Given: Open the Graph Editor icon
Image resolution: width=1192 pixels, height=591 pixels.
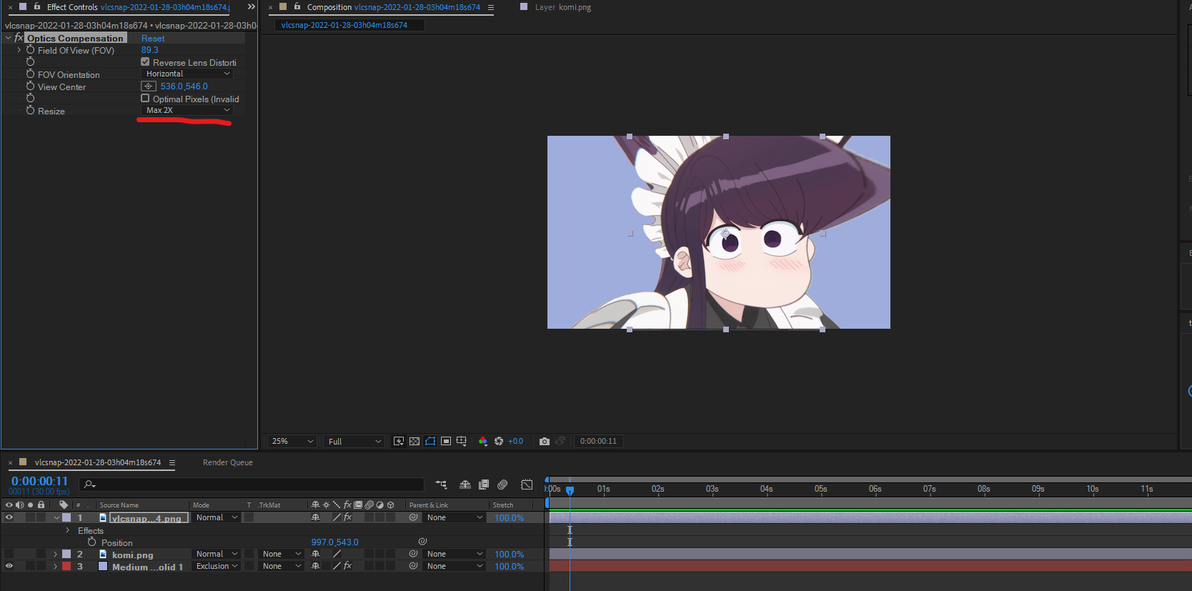Looking at the screenshot, I should tap(527, 485).
